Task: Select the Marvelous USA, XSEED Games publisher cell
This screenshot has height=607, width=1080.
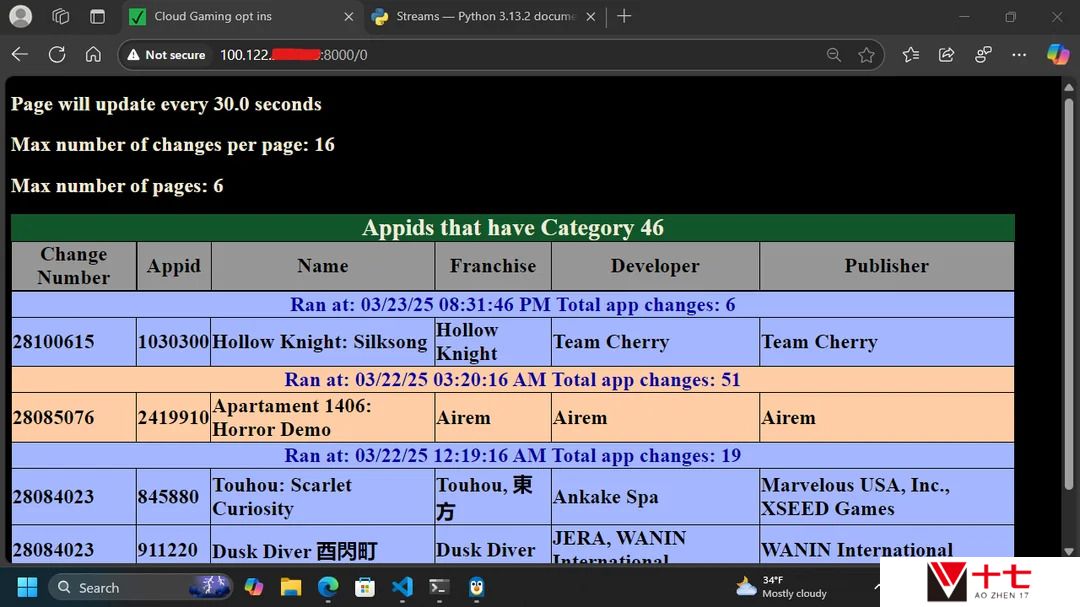Action: 886,497
